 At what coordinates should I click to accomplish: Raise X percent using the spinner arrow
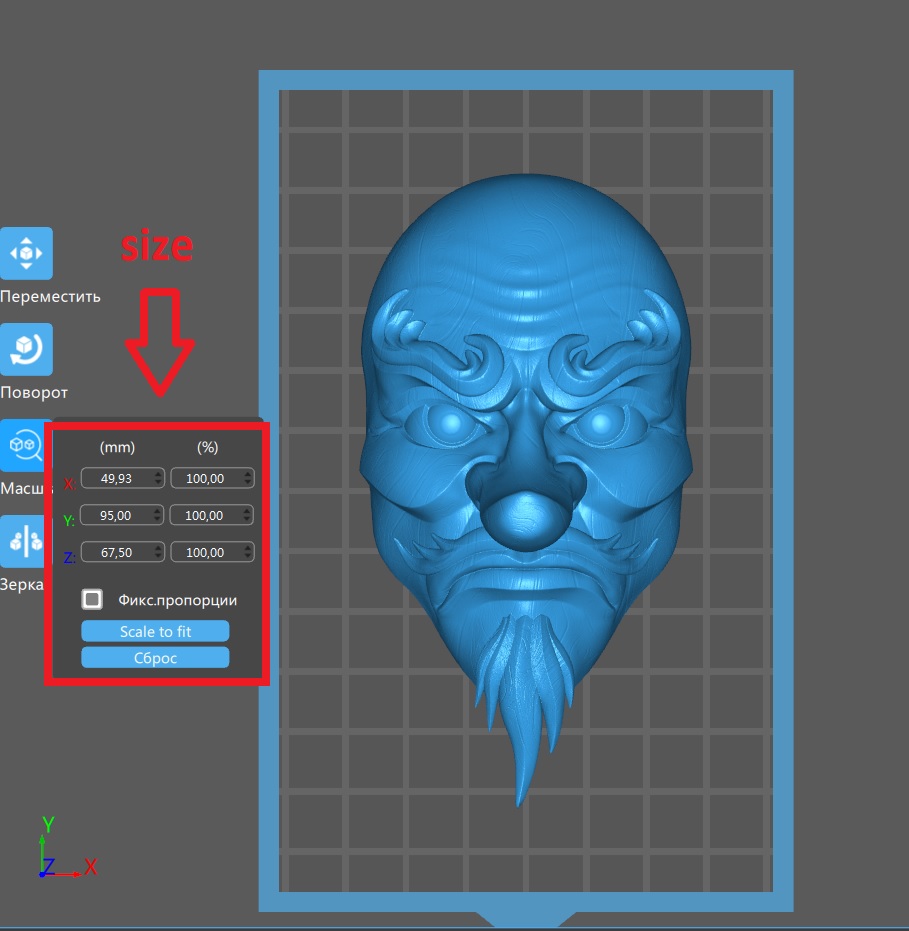click(x=248, y=475)
